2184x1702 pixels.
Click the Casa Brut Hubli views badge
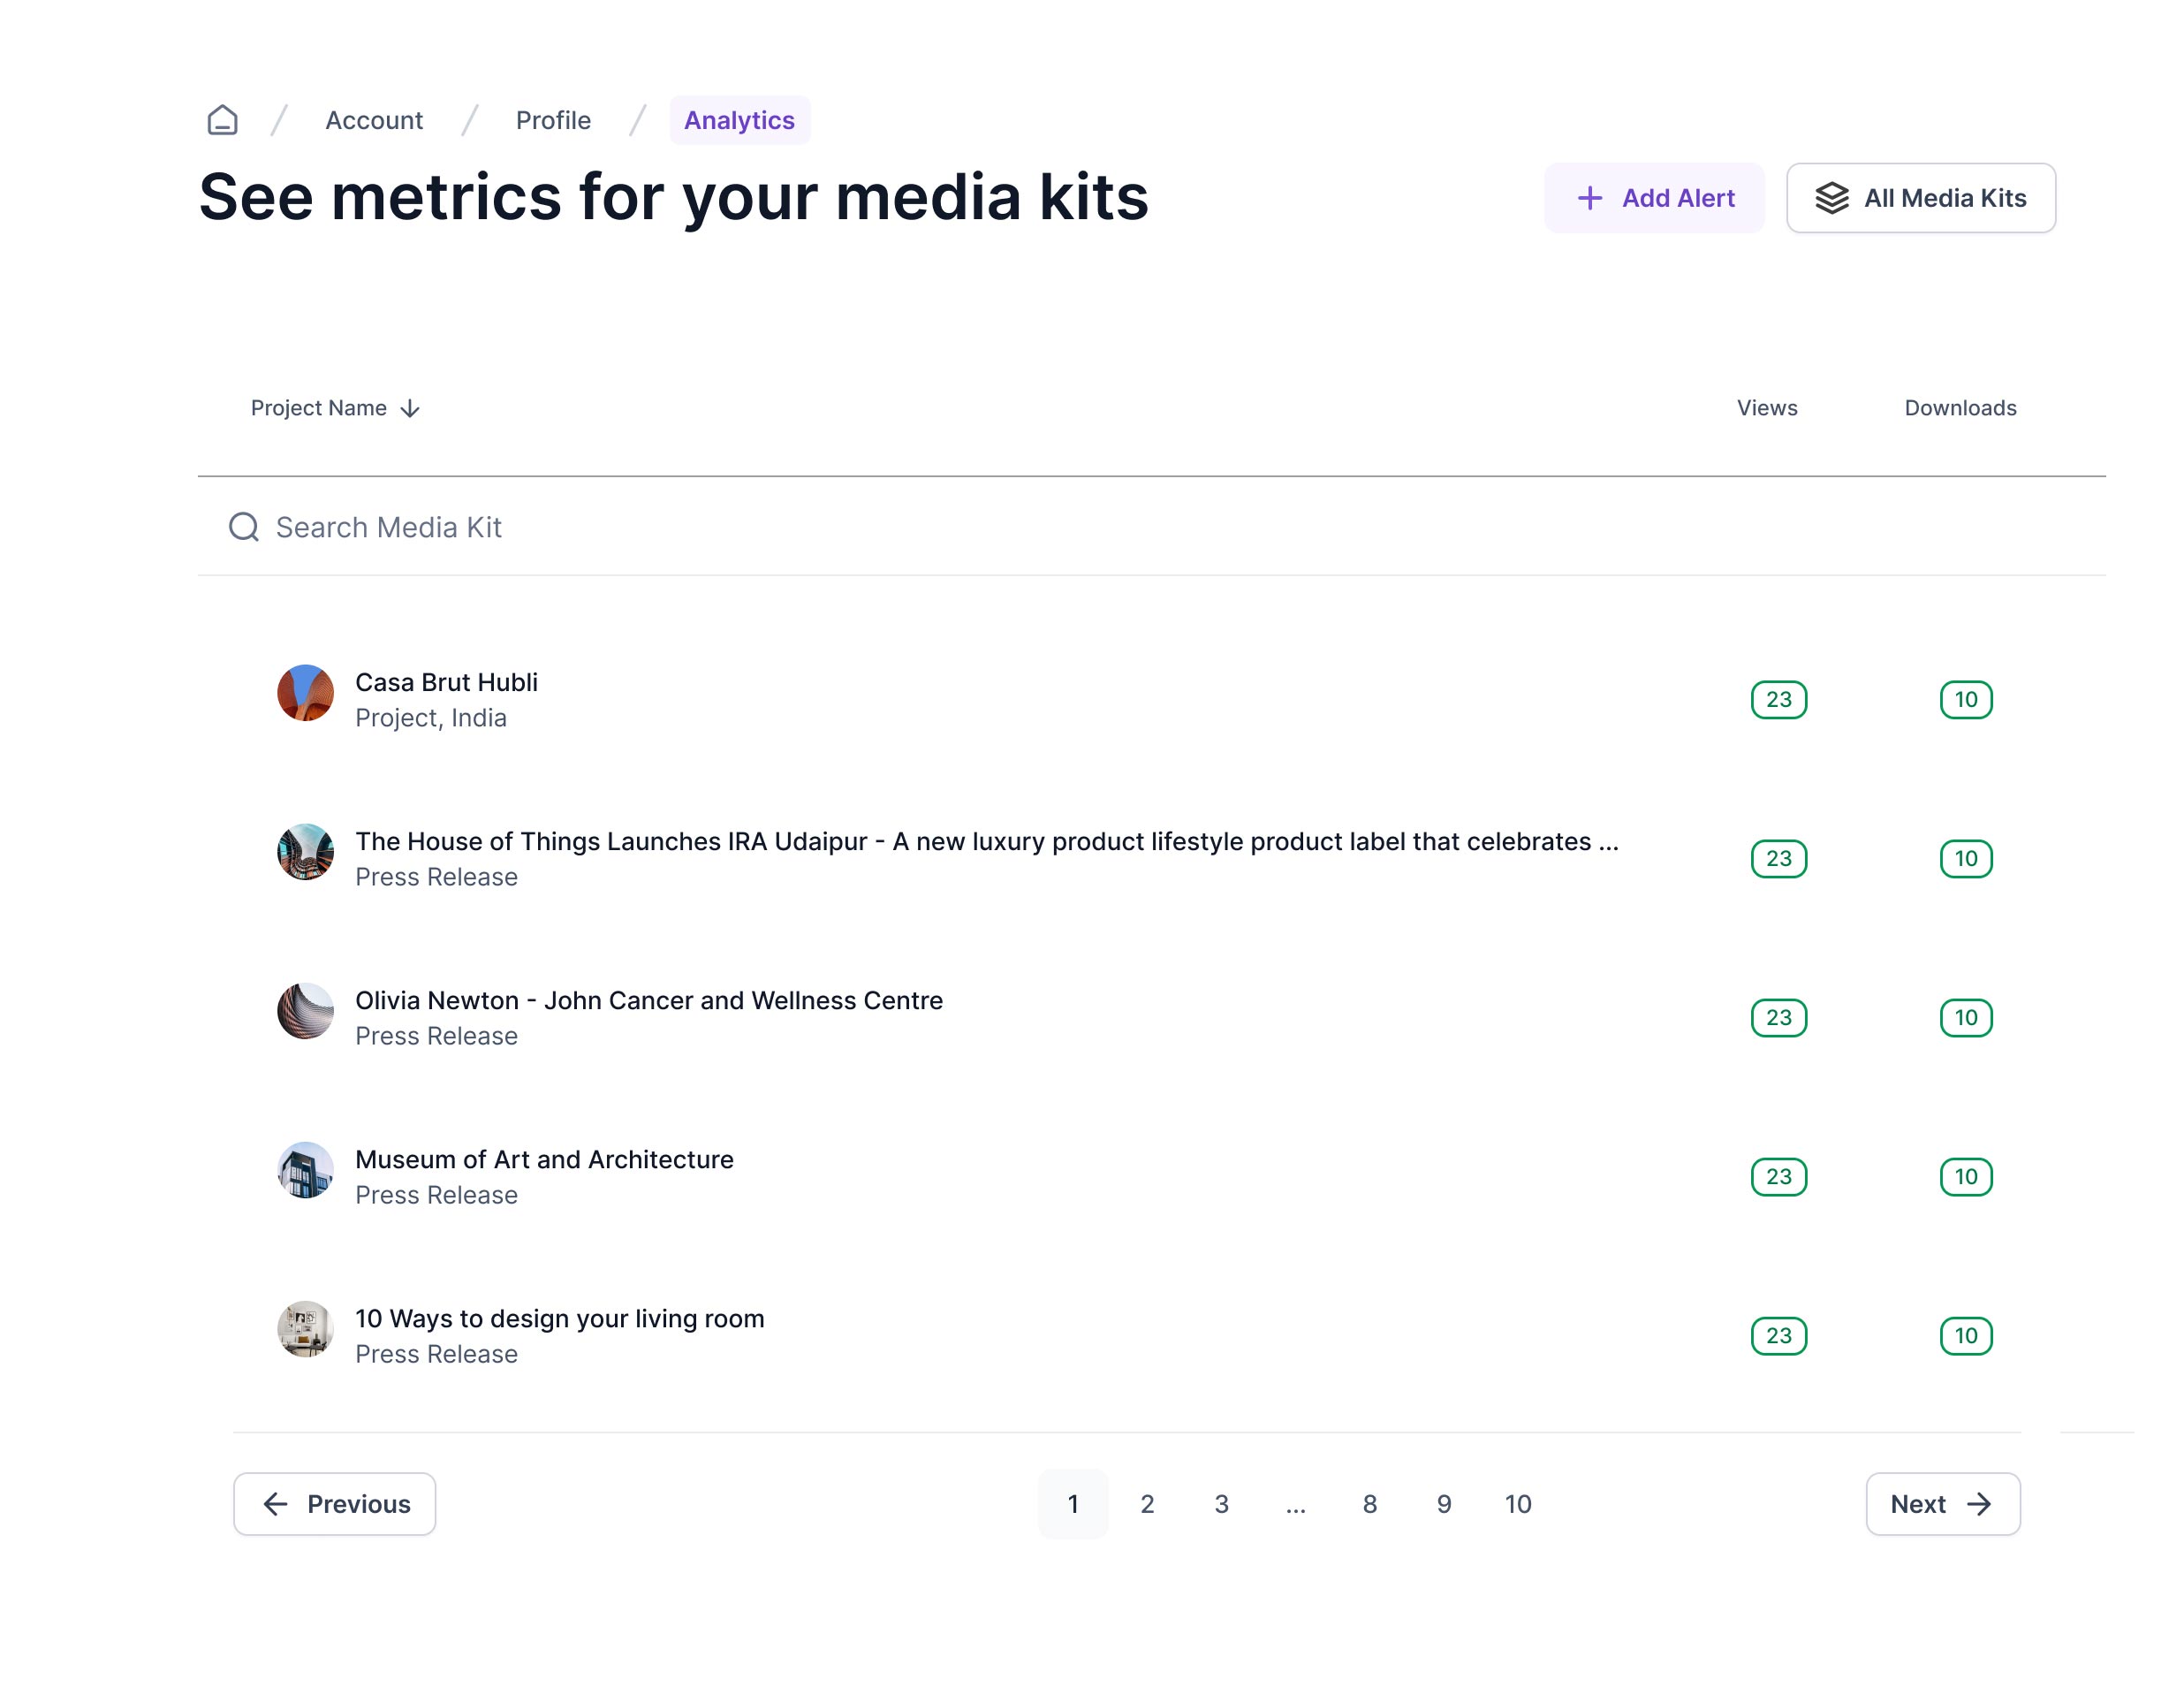[x=1778, y=700]
